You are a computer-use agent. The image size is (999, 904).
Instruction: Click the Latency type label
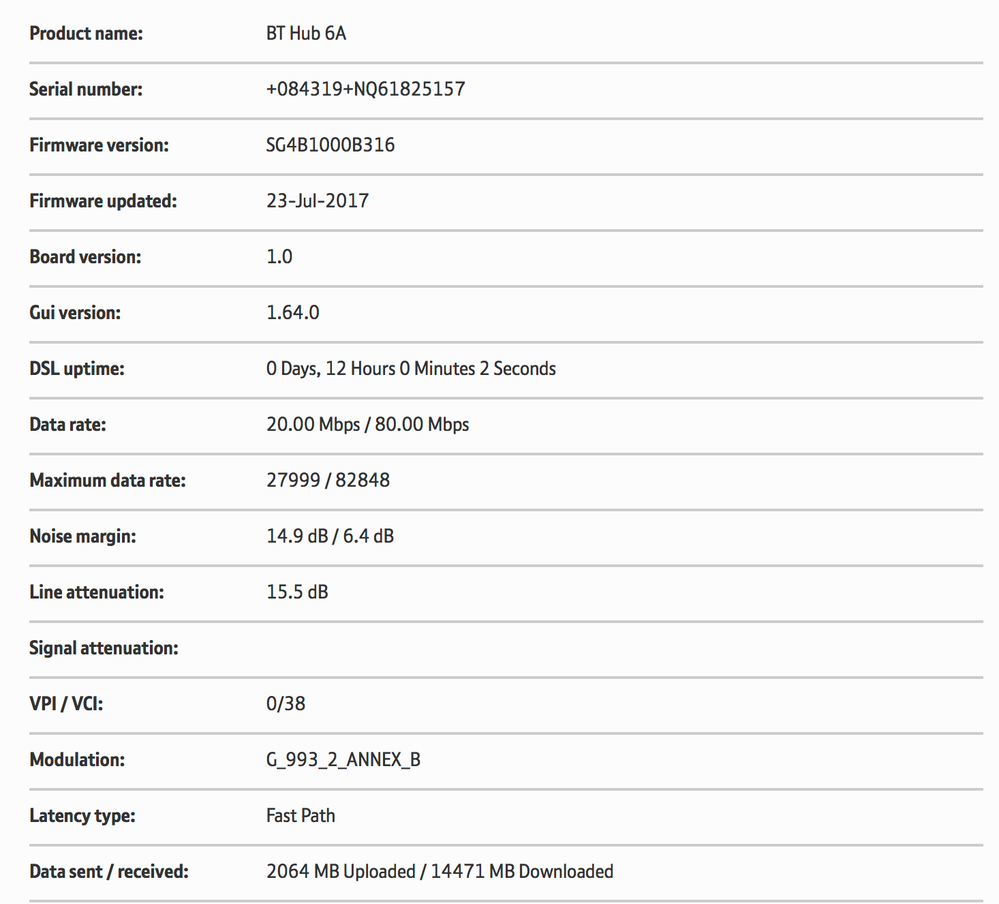82,816
